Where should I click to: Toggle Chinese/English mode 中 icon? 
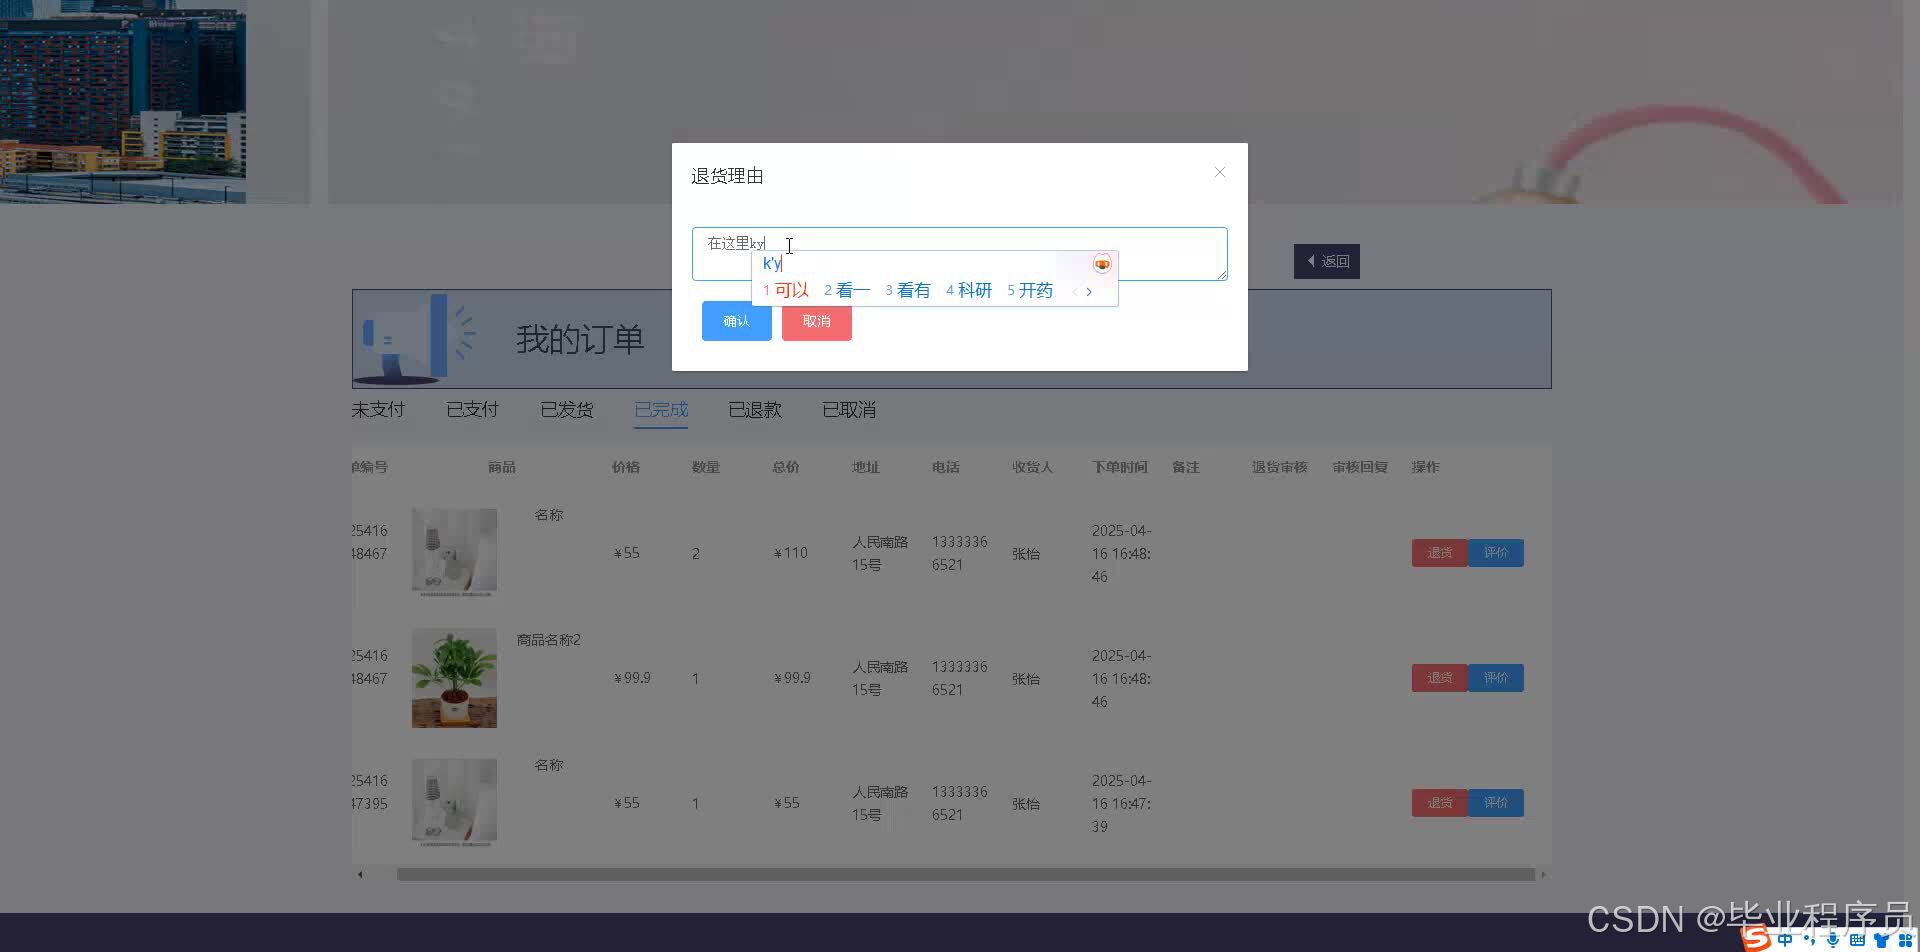(1785, 940)
